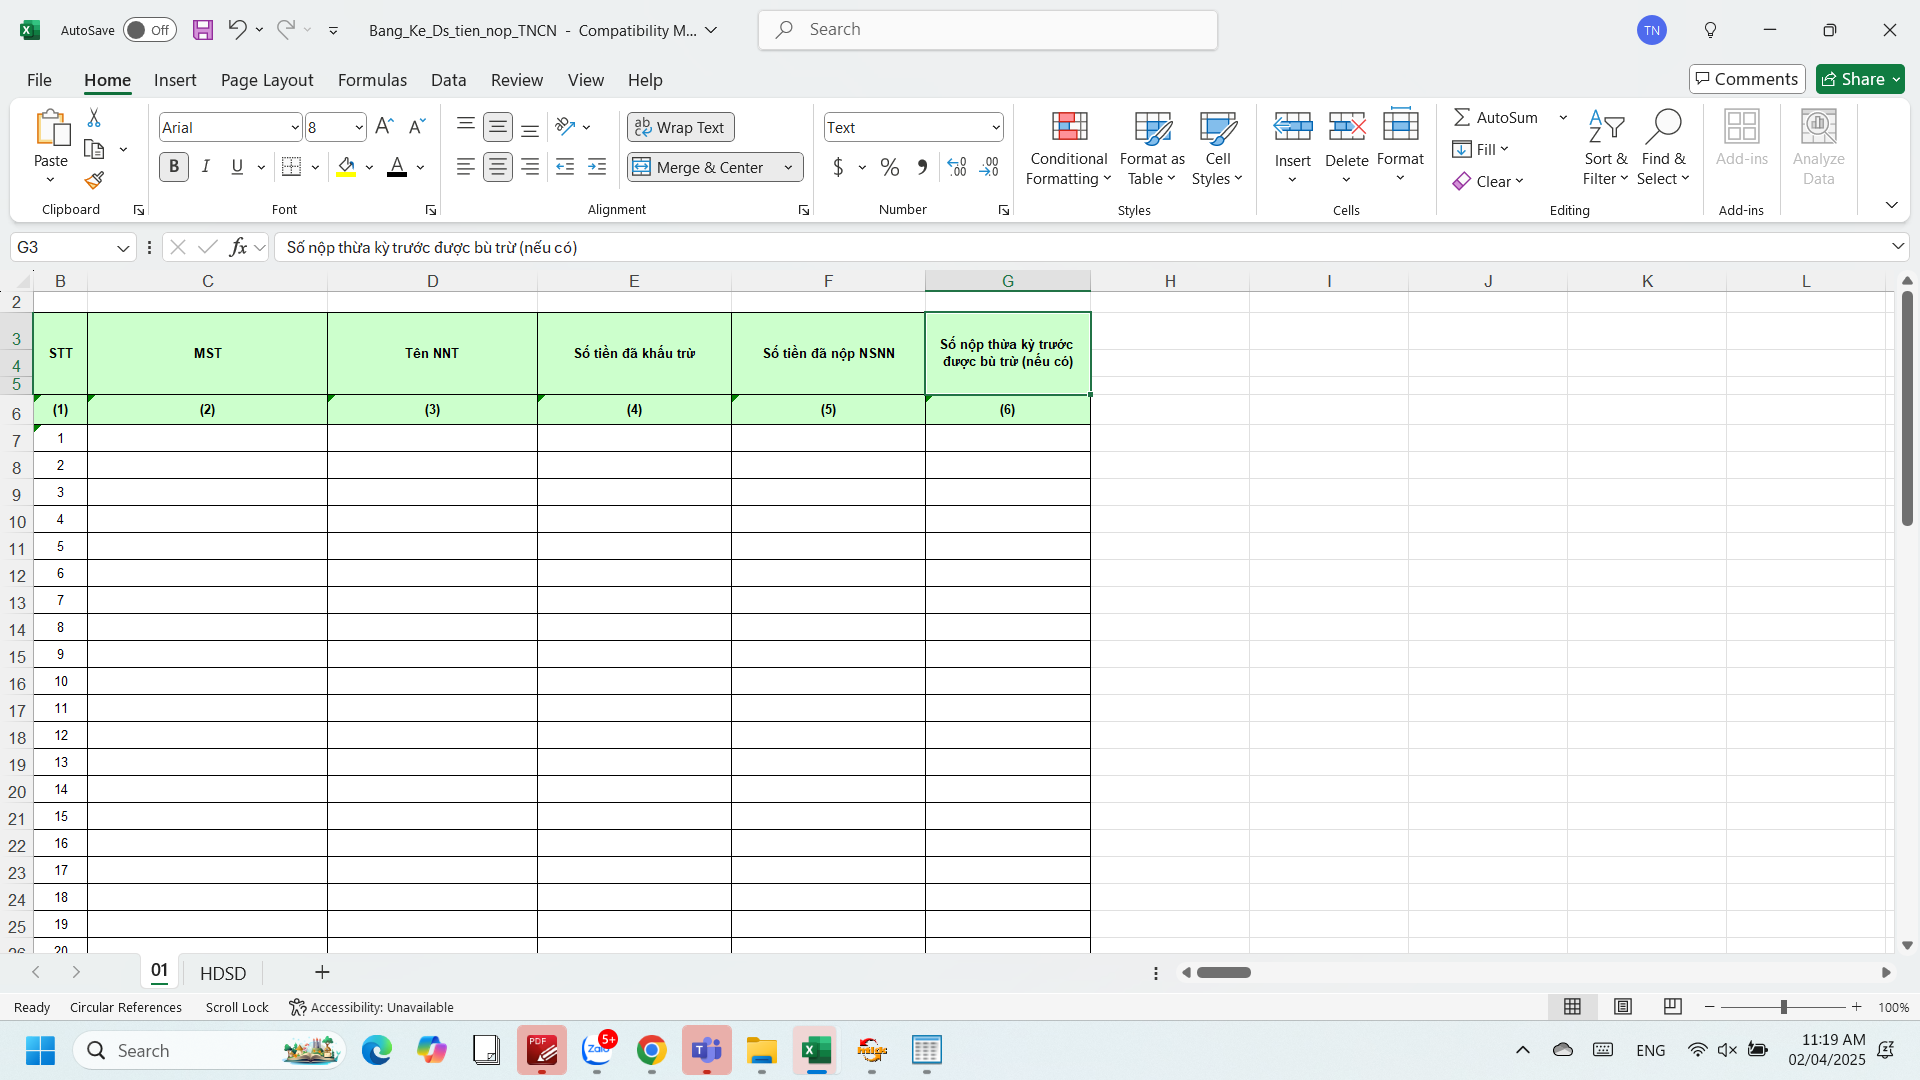Click the Increase Indent icon

597,167
